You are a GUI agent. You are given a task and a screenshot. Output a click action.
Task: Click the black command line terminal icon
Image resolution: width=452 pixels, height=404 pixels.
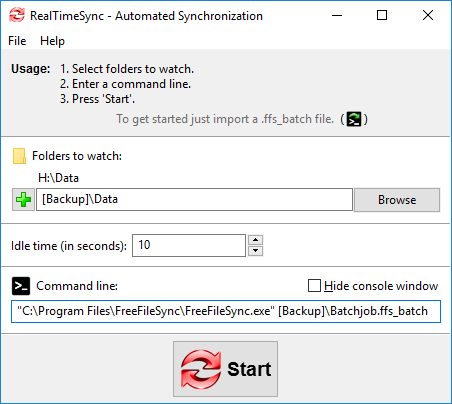point(21,286)
